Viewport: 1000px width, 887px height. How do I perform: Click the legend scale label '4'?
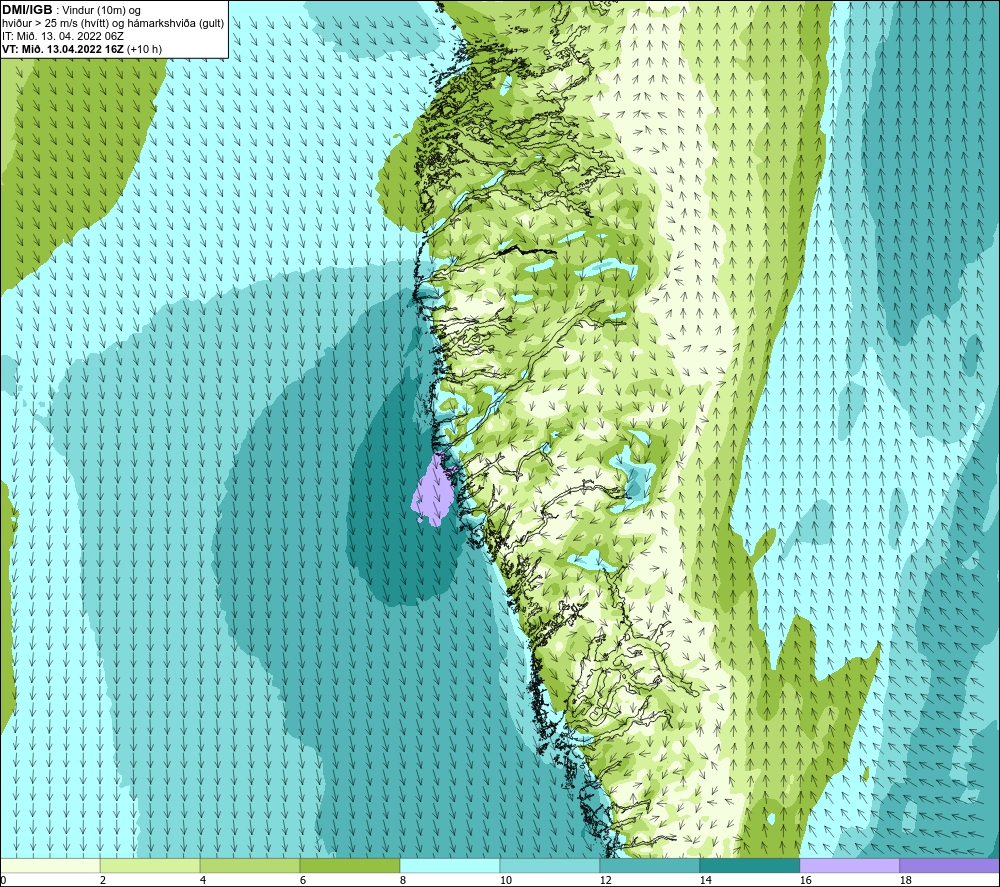pos(202,880)
